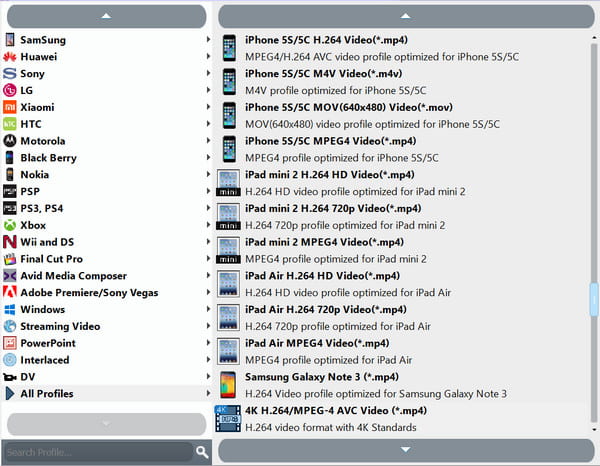Image resolution: width=600 pixels, height=466 pixels.
Task: Open the Sony category
Action: [107, 73]
